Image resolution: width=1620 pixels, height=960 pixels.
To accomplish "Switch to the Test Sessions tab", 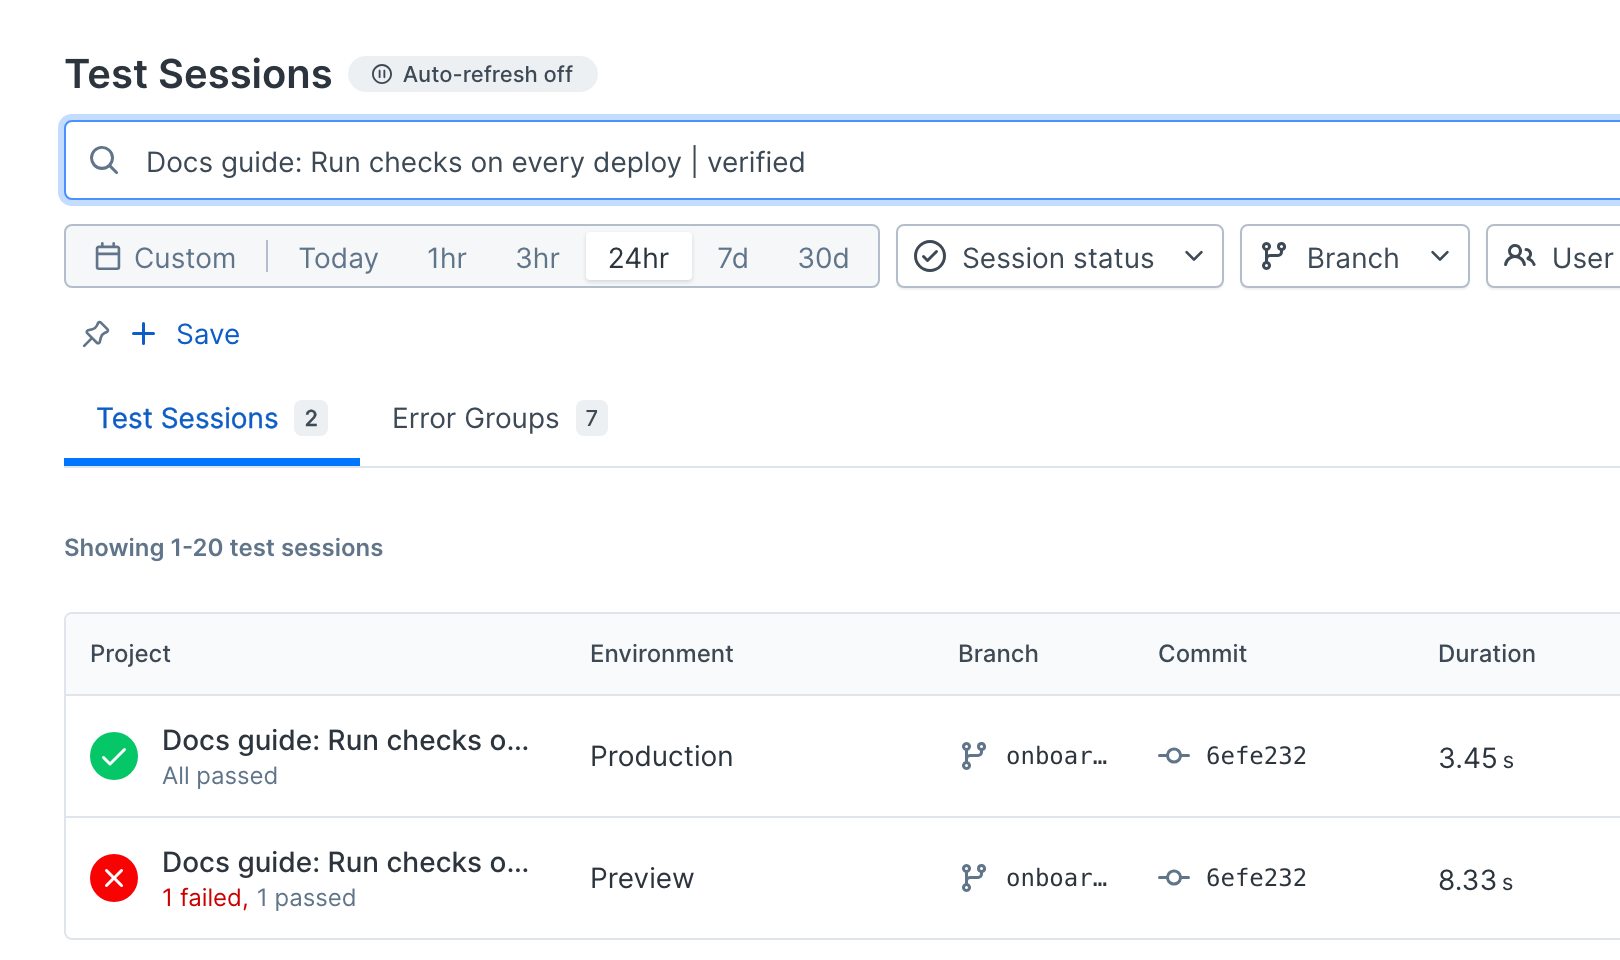I will tap(212, 418).
